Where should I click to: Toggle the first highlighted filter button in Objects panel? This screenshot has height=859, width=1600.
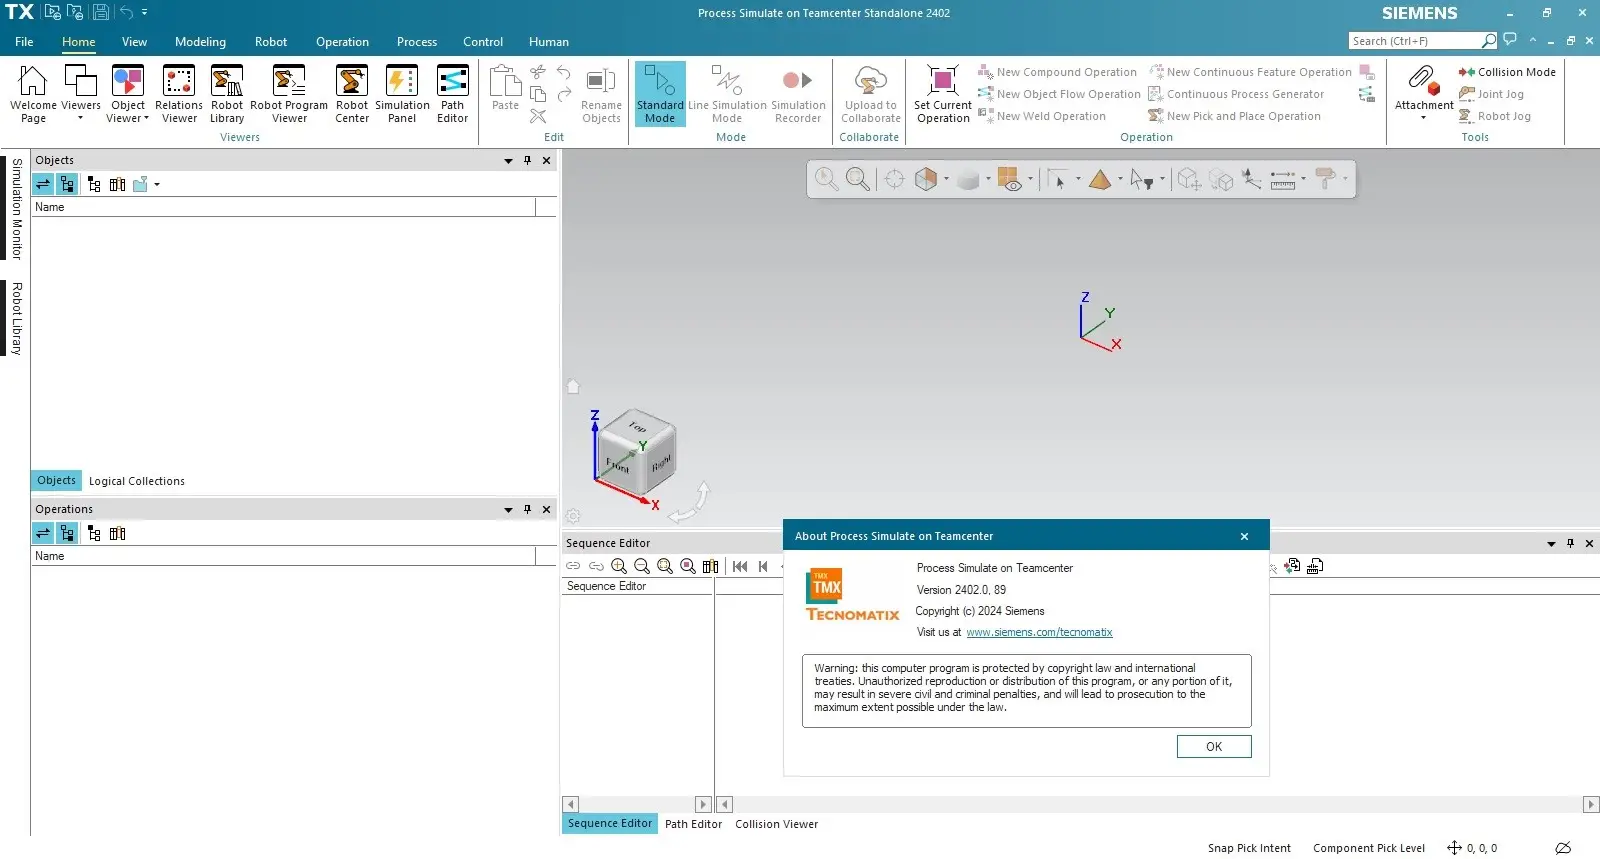(43, 184)
